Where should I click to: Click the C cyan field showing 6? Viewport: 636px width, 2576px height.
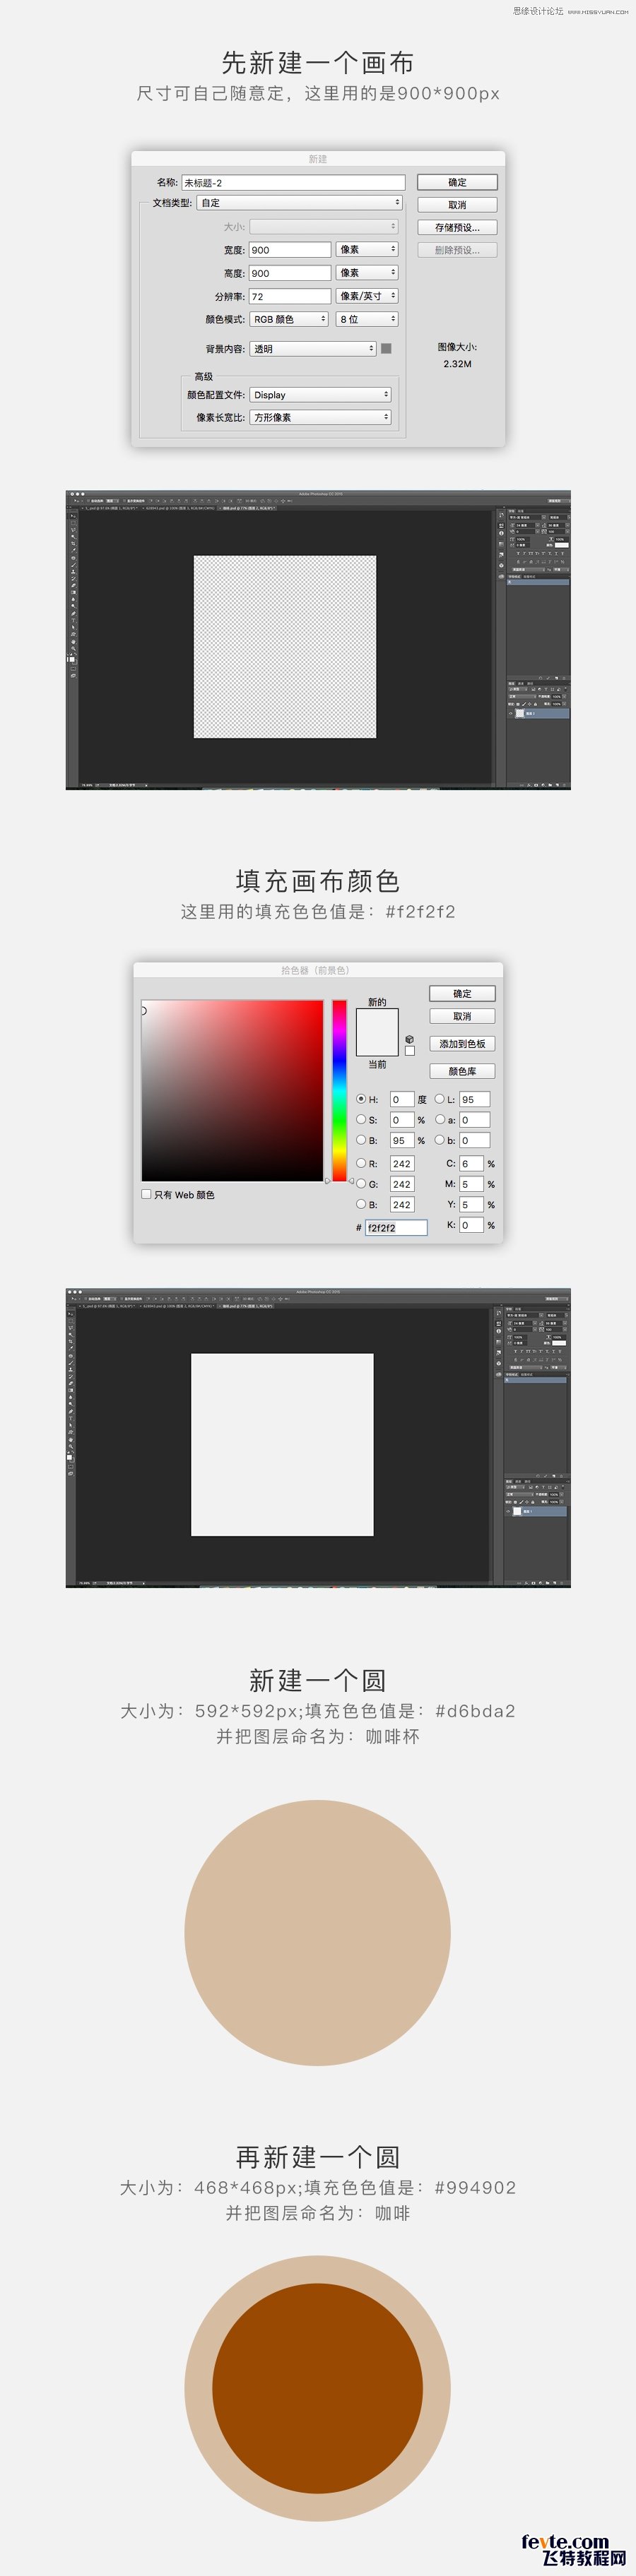pos(471,1164)
